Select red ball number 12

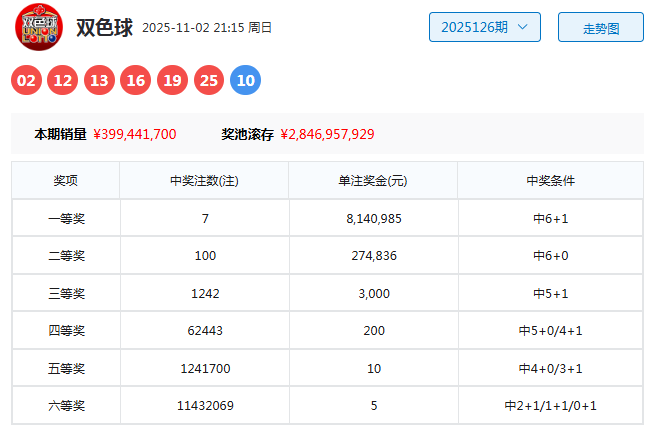tap(63, 80)
